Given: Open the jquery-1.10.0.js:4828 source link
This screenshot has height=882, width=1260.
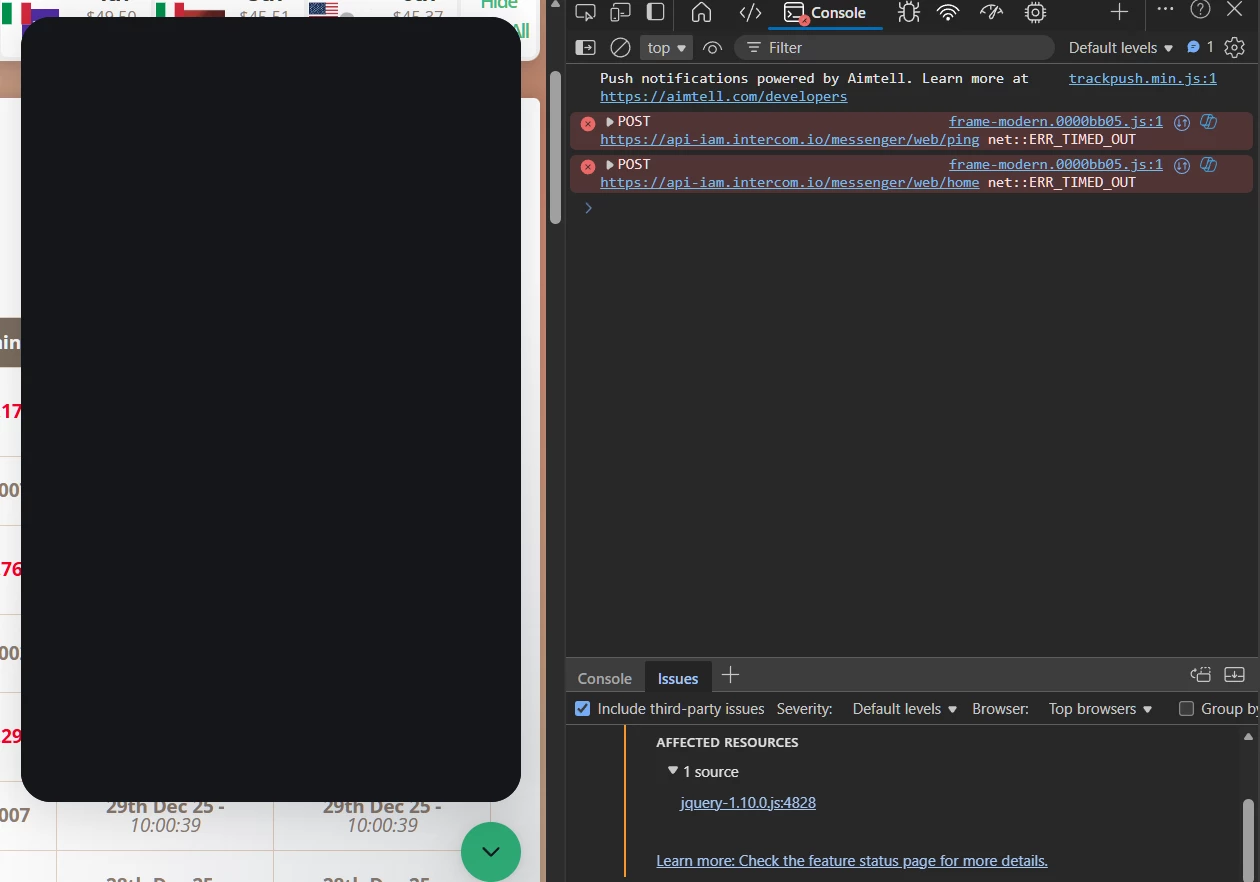Looking at the screenshot, I should [x=747, y=802].
